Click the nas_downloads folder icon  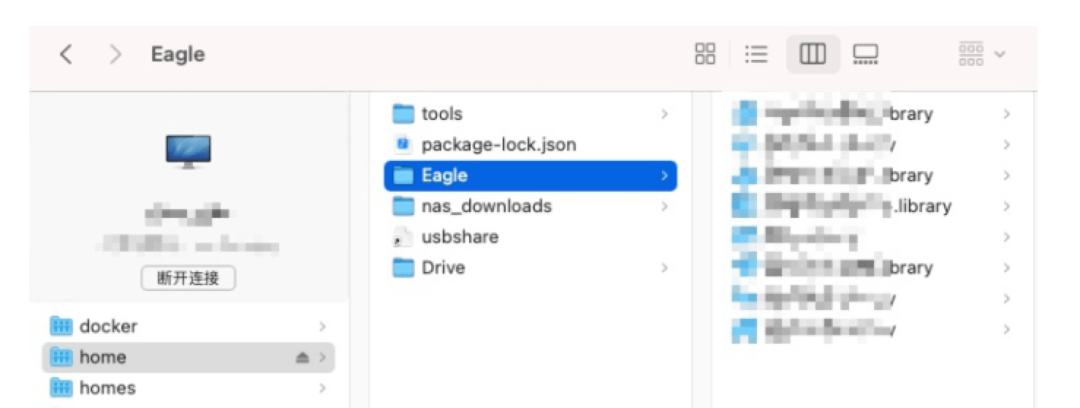[403, 206]
